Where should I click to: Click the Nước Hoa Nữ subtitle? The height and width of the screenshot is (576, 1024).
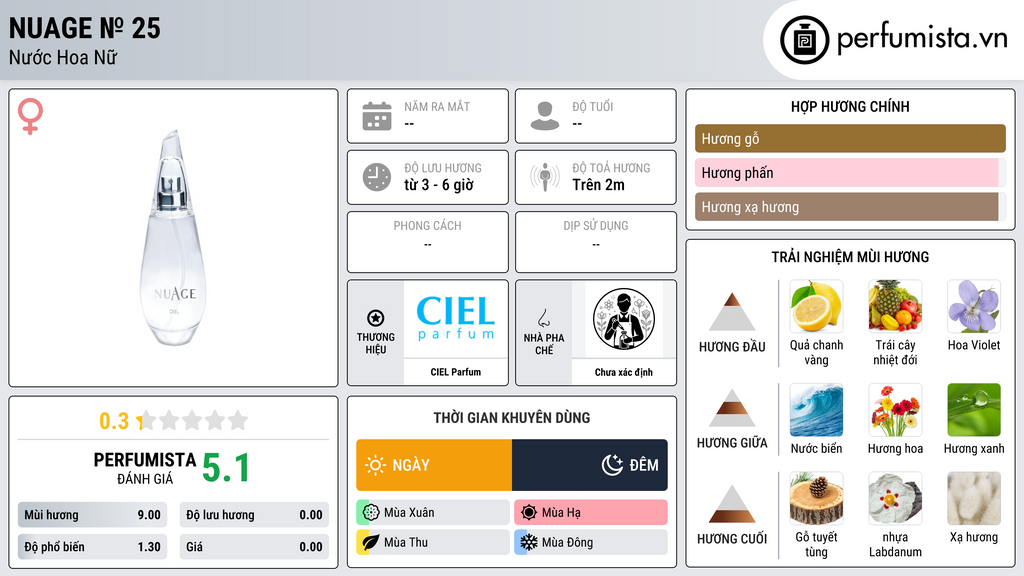pos(63,57)
